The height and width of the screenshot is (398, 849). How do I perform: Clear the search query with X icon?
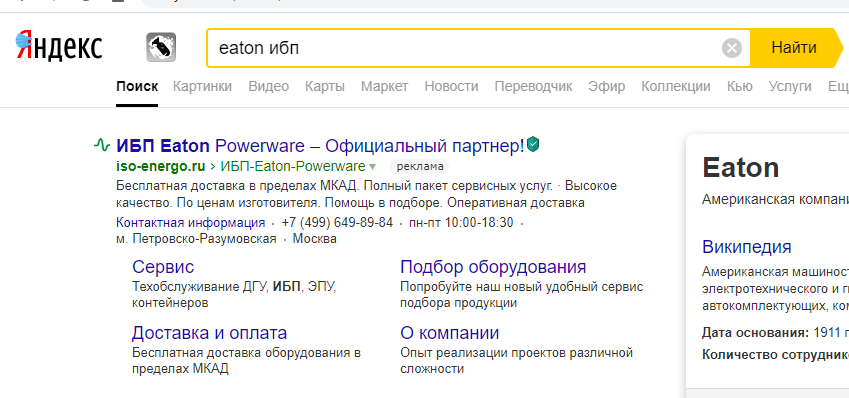tap(732, 48)
